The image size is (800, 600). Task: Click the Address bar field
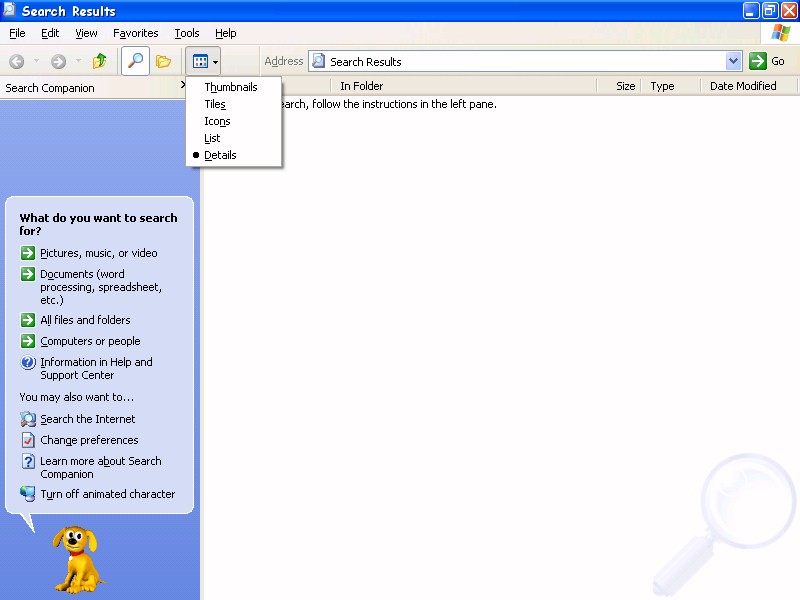click(524, 61)
